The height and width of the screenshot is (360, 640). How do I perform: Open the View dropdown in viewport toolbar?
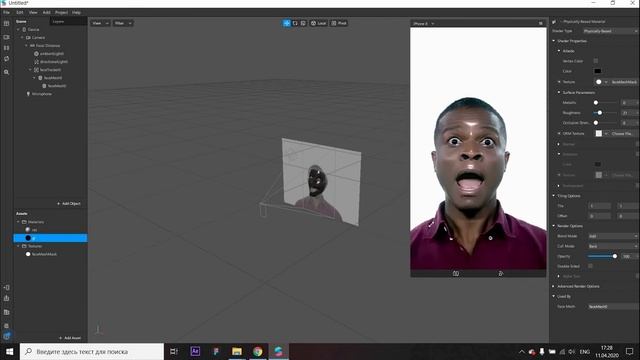click(x=100, y=23)
